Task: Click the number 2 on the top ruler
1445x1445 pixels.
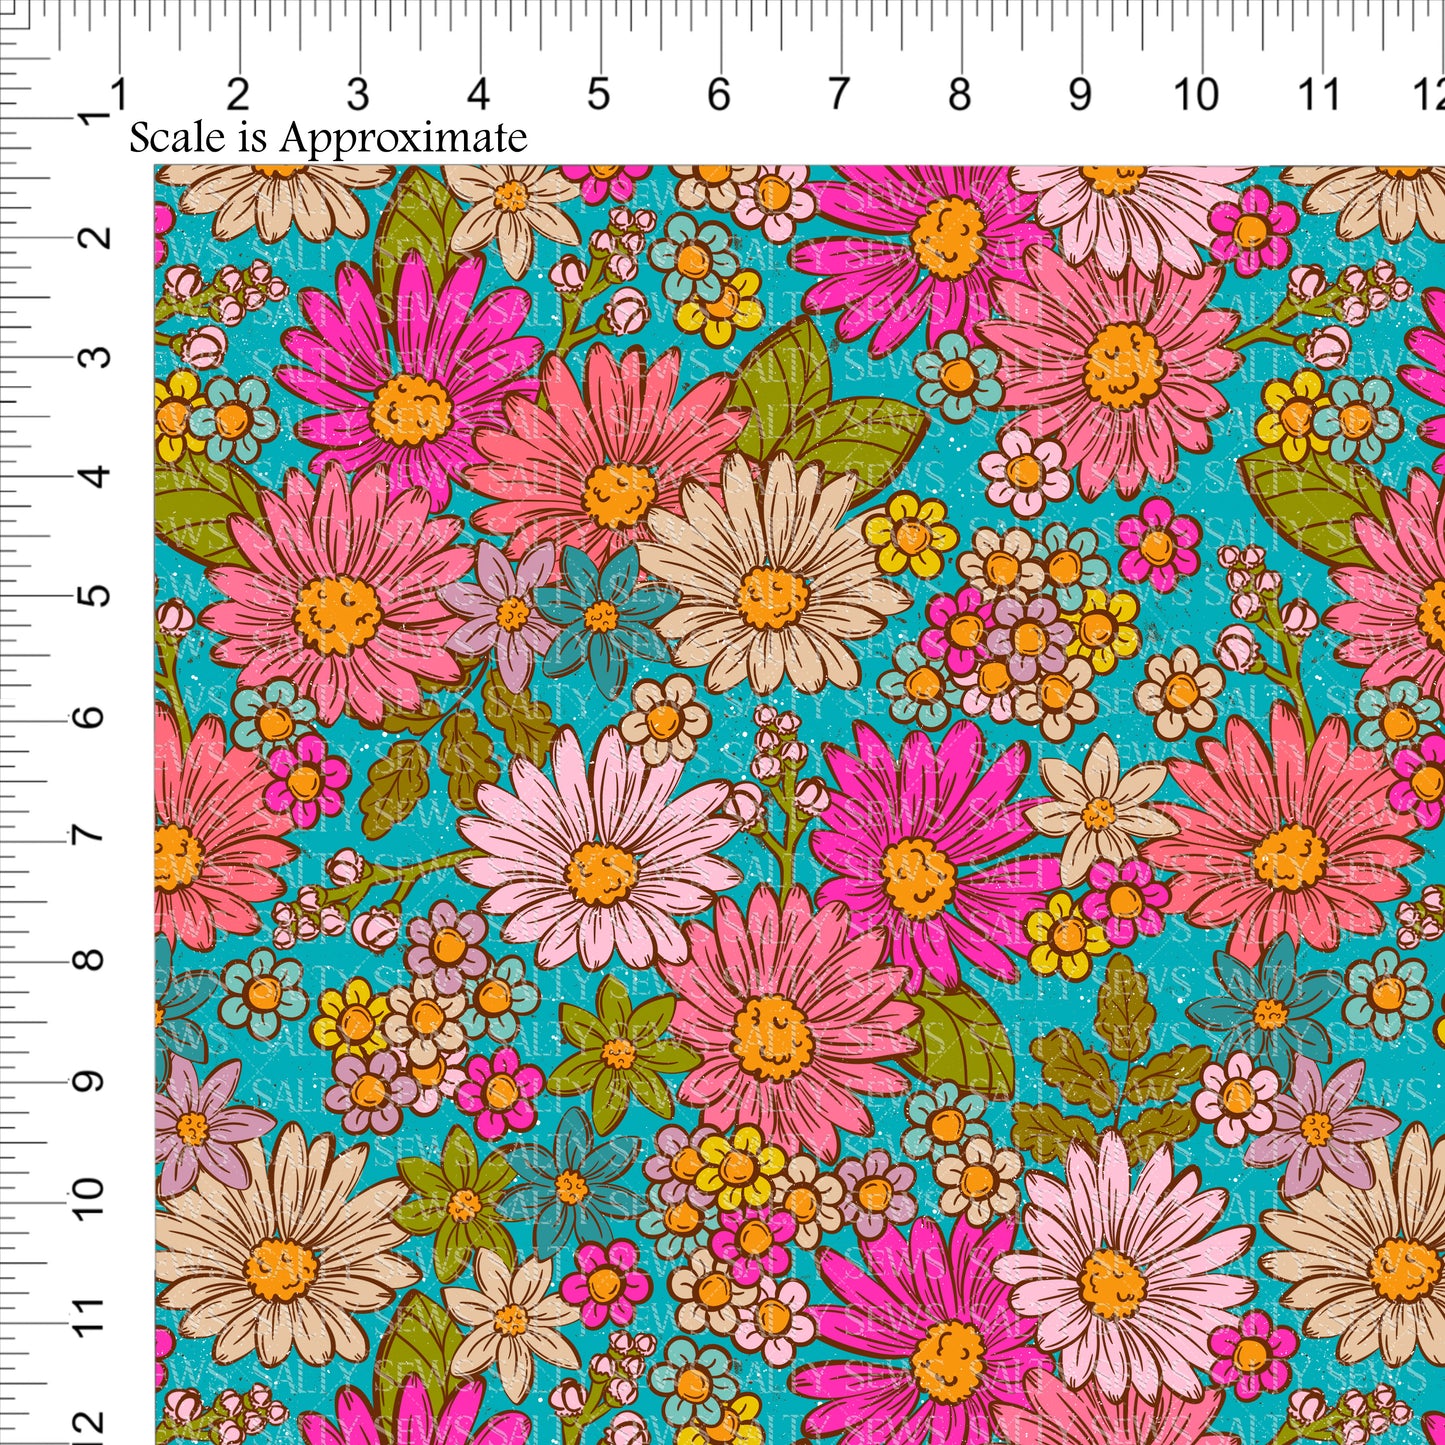Action: coord(237,95)
